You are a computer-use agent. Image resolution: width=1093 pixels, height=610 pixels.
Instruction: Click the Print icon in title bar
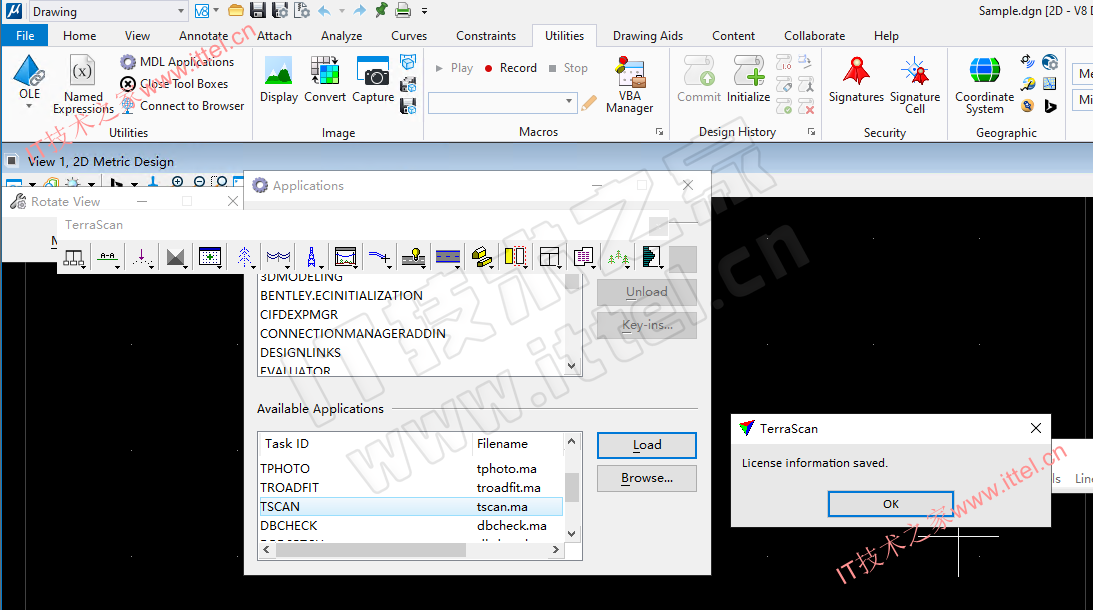[403, 10]
